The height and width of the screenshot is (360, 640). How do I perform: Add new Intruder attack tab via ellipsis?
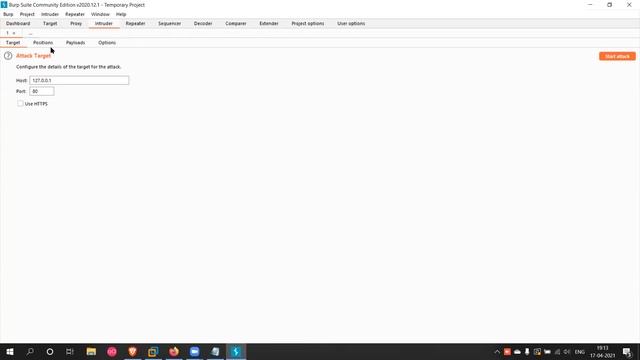pyautogui.click(x=30, y=33)
